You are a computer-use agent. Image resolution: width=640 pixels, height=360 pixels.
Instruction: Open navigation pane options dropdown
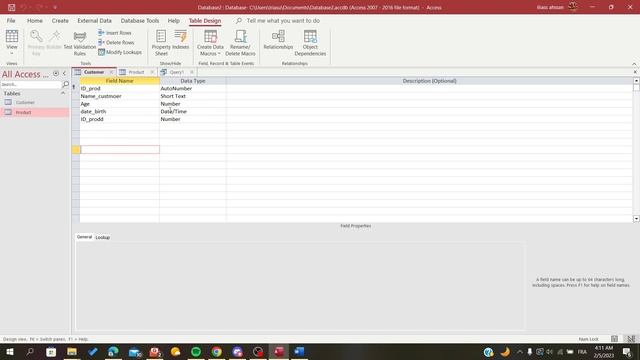click(x=56, y=73)
